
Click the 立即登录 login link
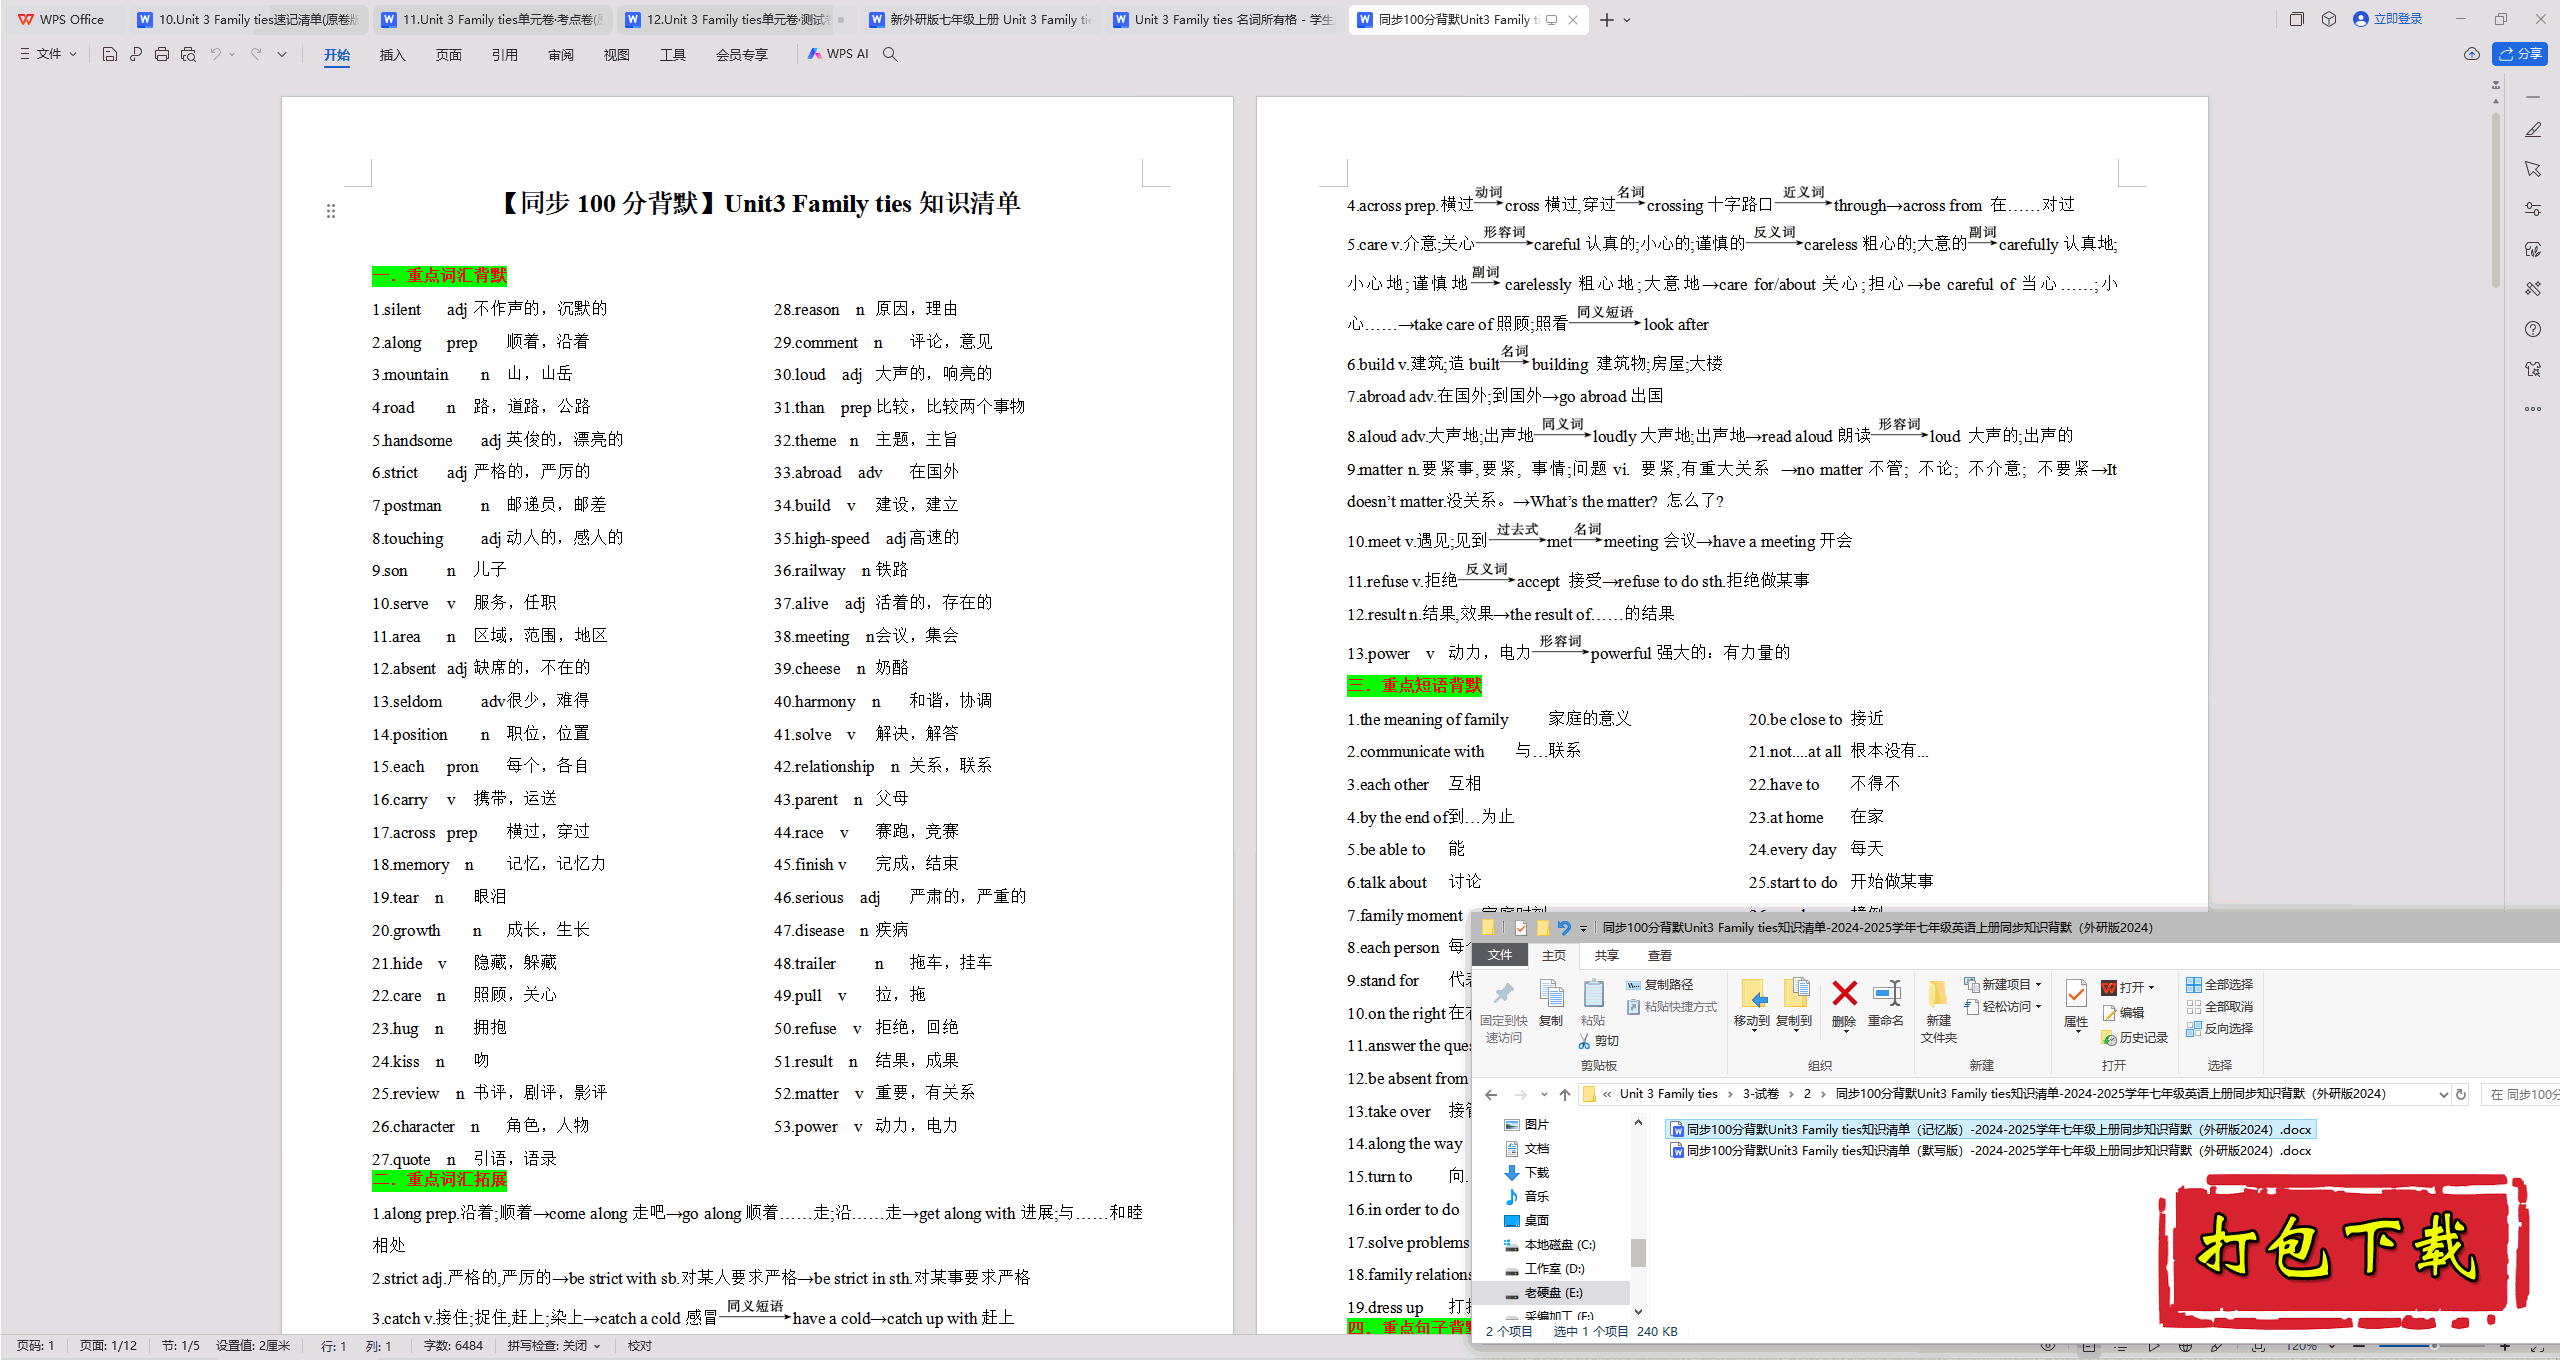[x=2388, y=19]
